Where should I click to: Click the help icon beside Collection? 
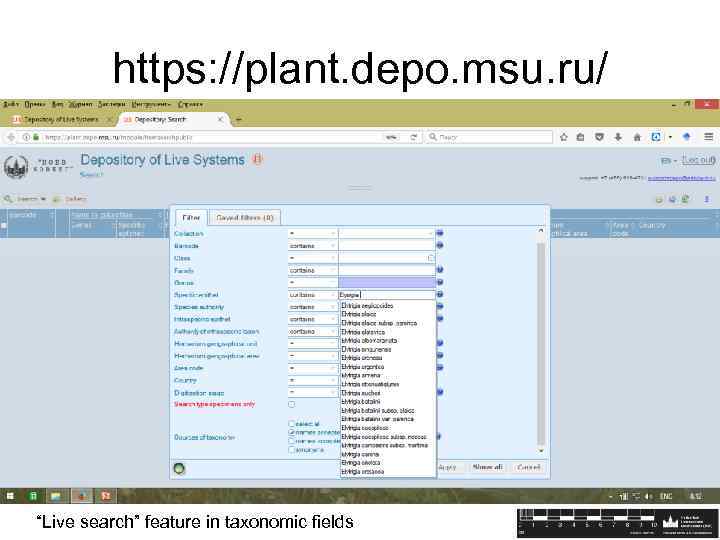(440, 233)
